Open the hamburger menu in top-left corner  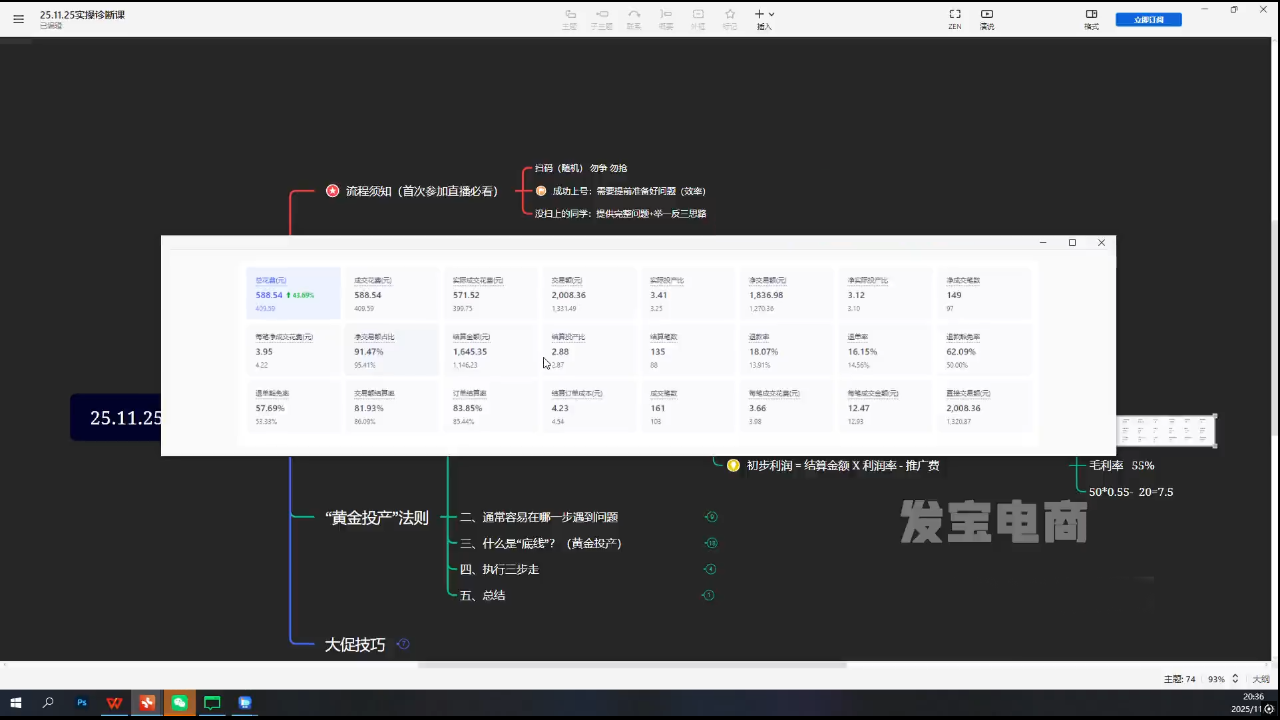coord(18,19)
